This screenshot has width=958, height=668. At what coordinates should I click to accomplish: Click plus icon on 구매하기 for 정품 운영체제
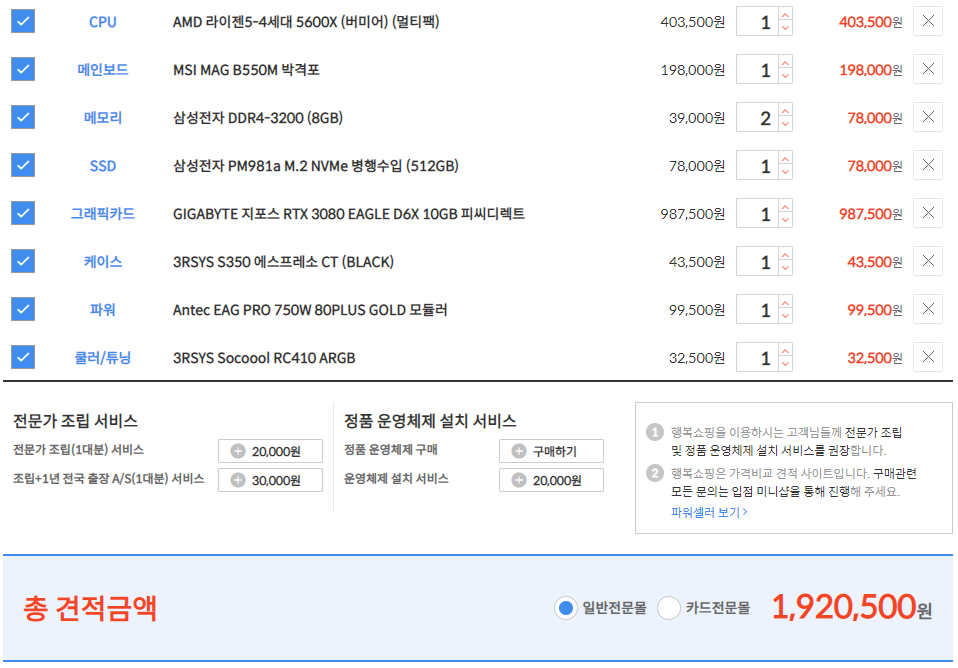(x=519, y=451)
